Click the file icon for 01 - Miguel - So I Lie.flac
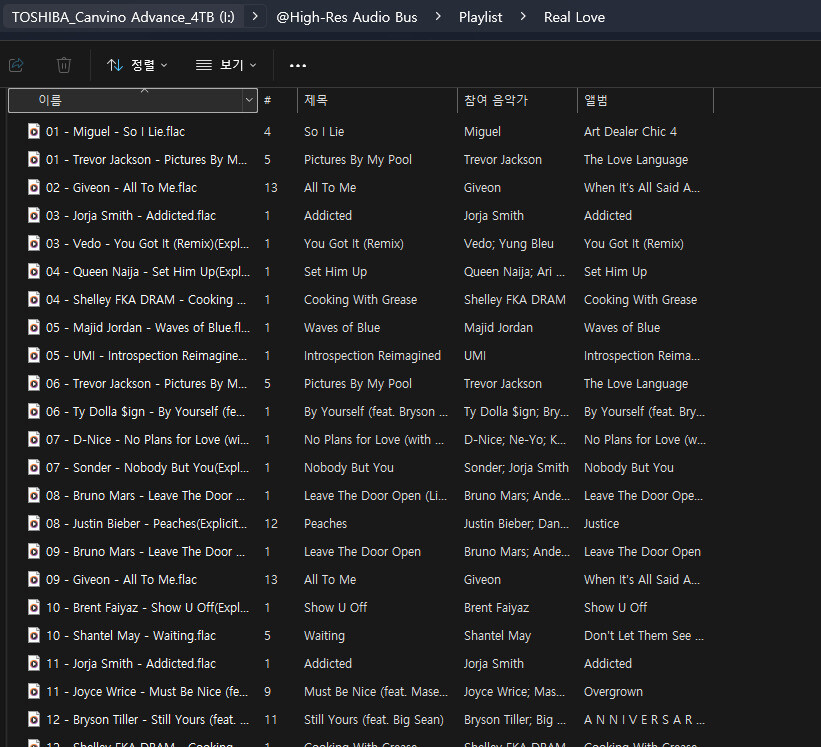The image size is (821, 747). pyautogui.click(x=34, y=131)
